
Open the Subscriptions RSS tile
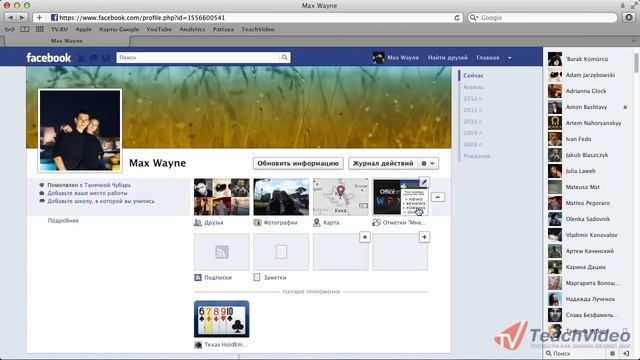coord(222,252)
